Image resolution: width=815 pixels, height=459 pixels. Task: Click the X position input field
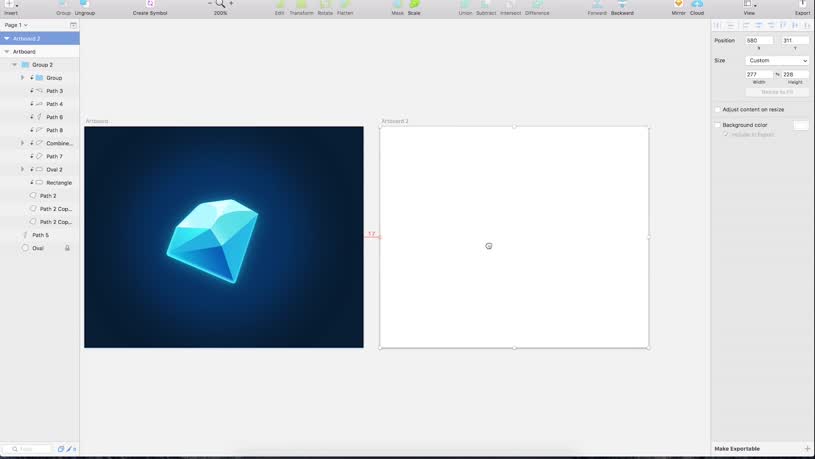tap(759, 41)
